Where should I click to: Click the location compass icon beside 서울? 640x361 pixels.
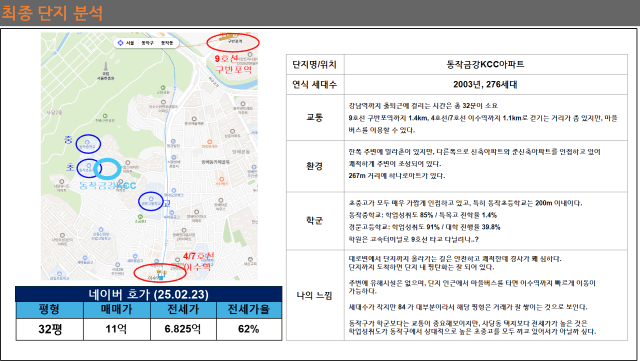[120, 42]
